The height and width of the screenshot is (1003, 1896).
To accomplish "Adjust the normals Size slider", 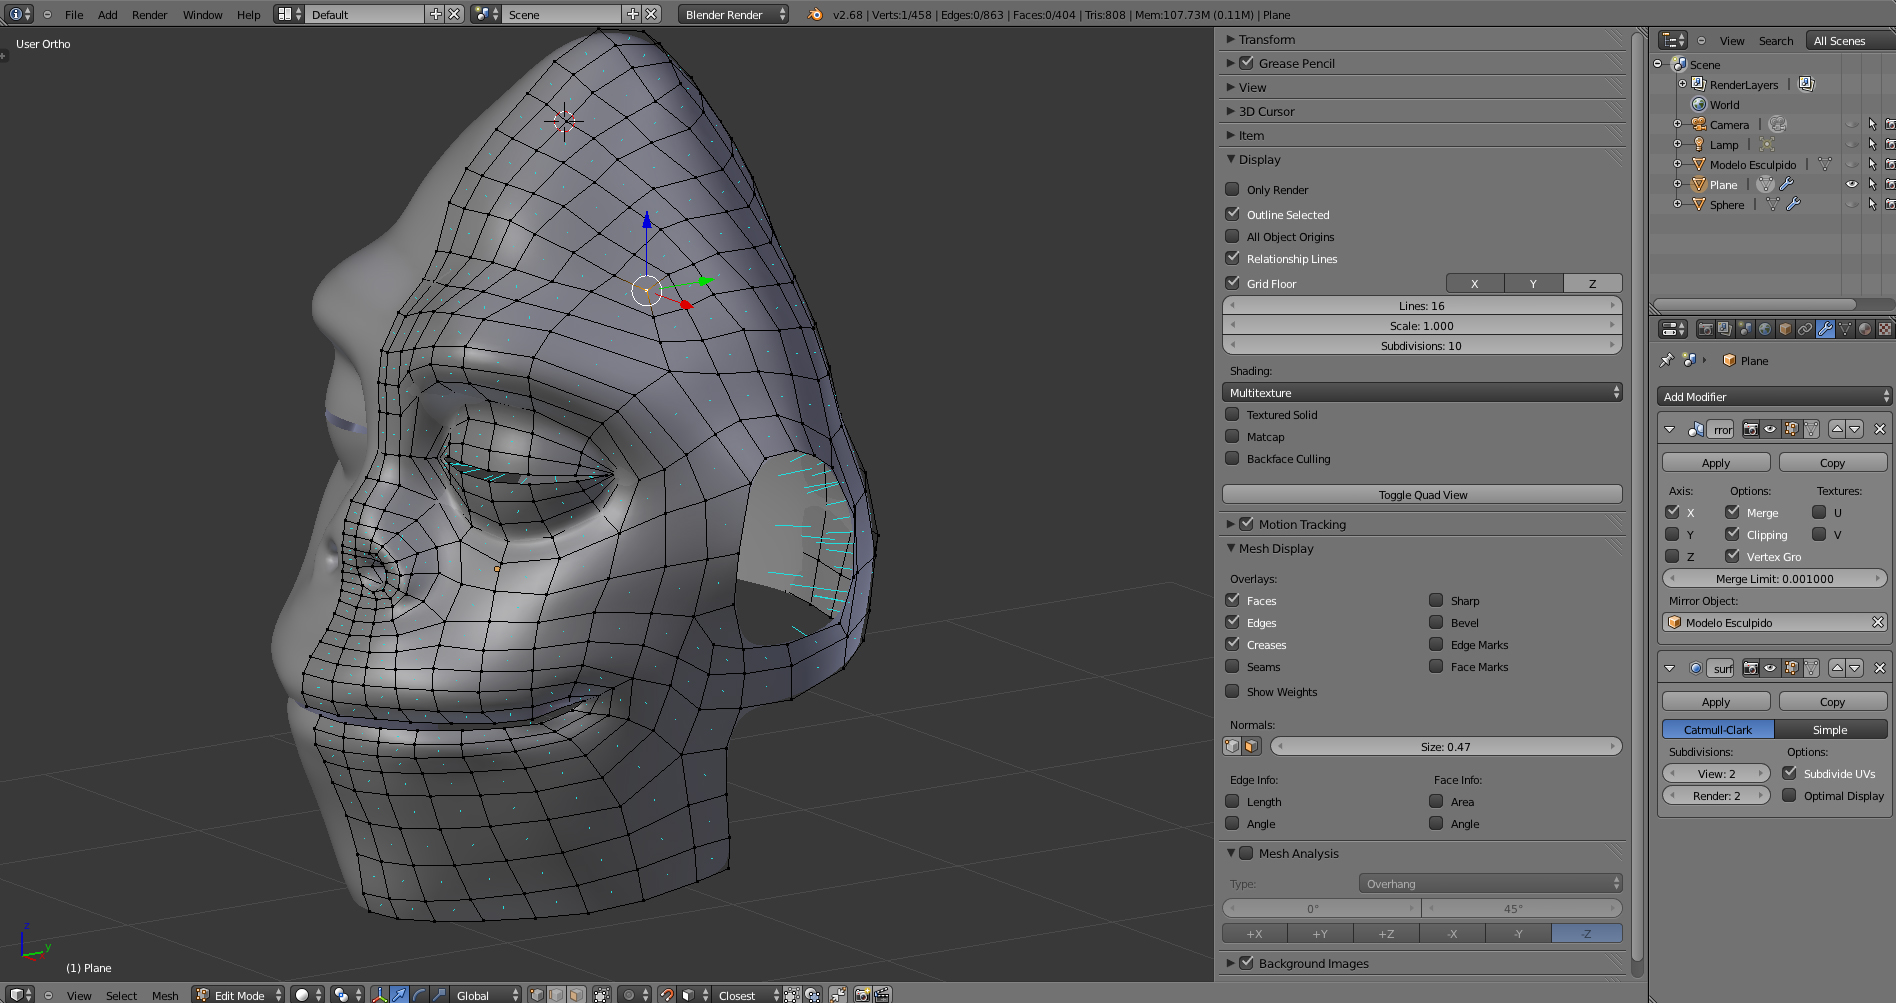I will 1445,746.
